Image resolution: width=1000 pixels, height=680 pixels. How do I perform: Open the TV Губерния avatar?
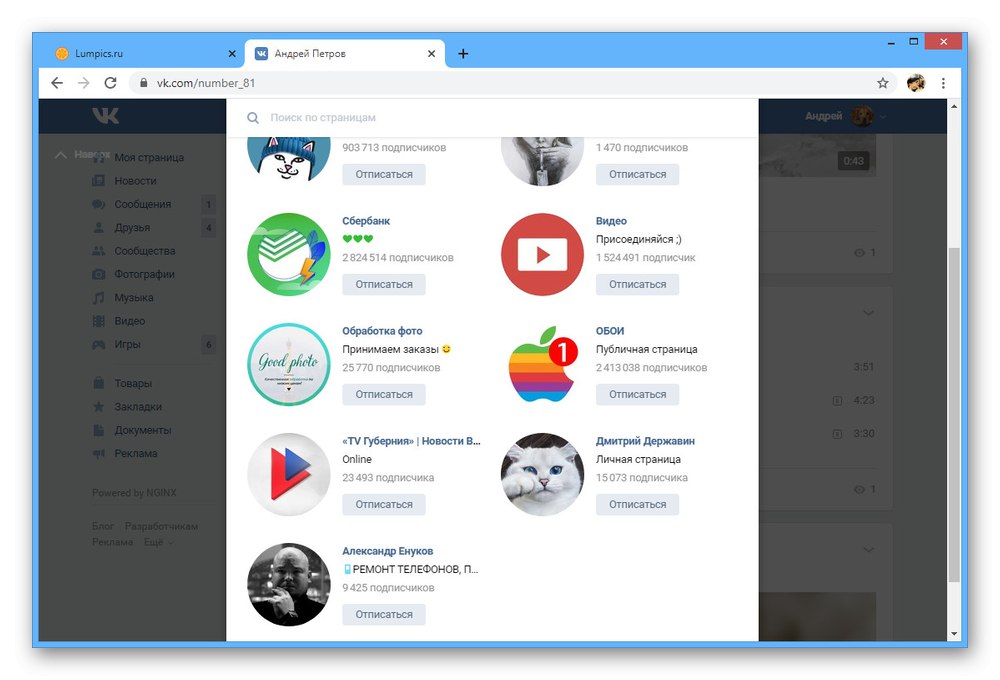289,475
